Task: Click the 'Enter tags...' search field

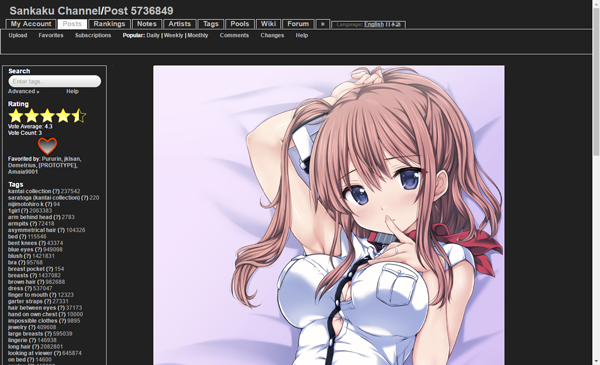Action: (x=55, y=81)
